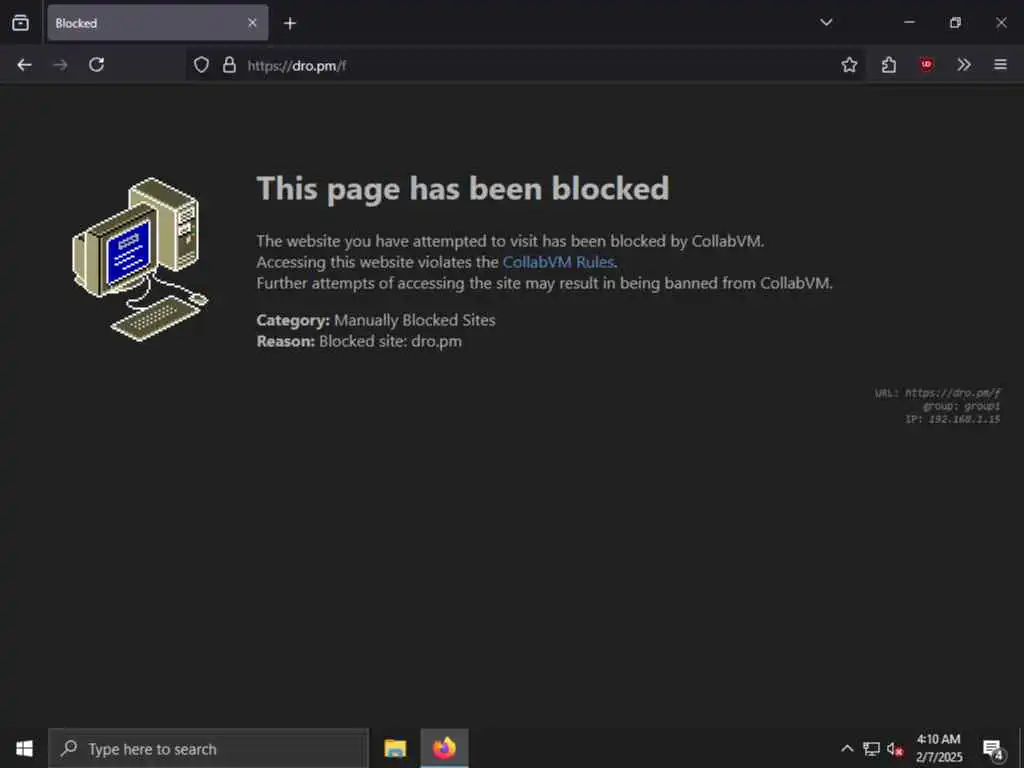Open the Firefox View icon

click(x=20, y=23)
